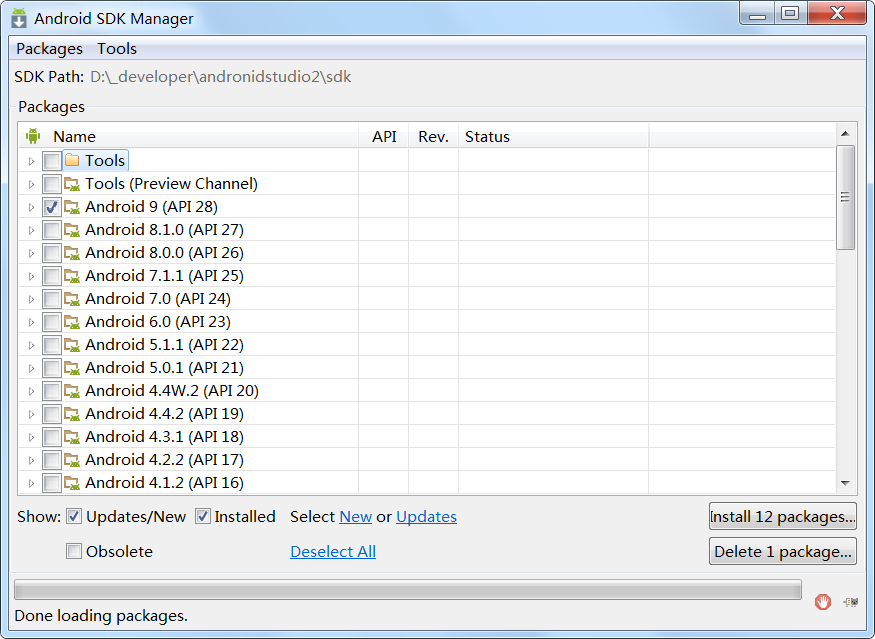Click the SDK Path value text
Screen dimensions: 875x639
coord(220,76)
